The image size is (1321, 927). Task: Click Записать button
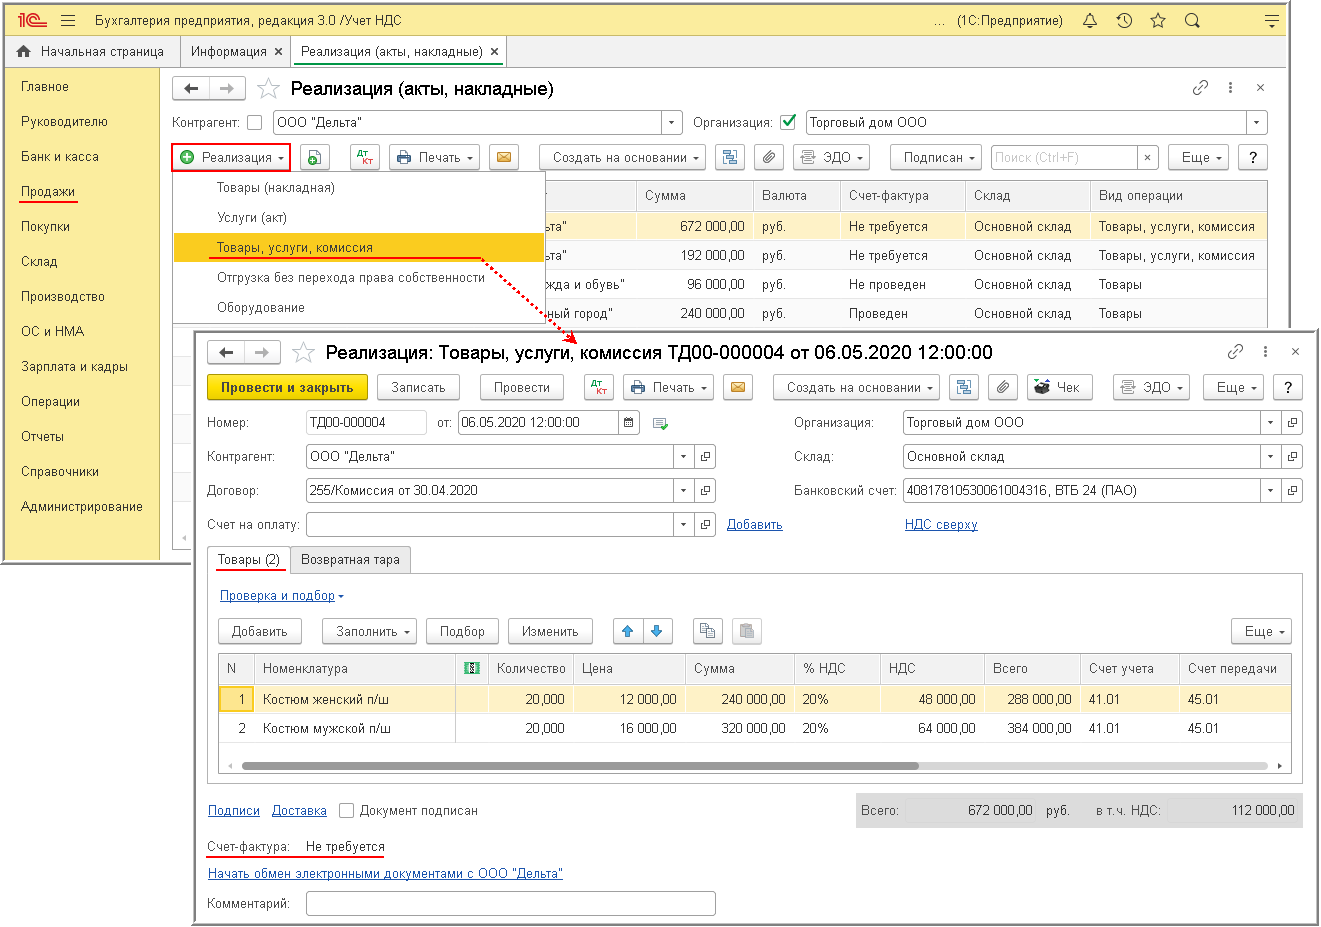pos(418,387)
